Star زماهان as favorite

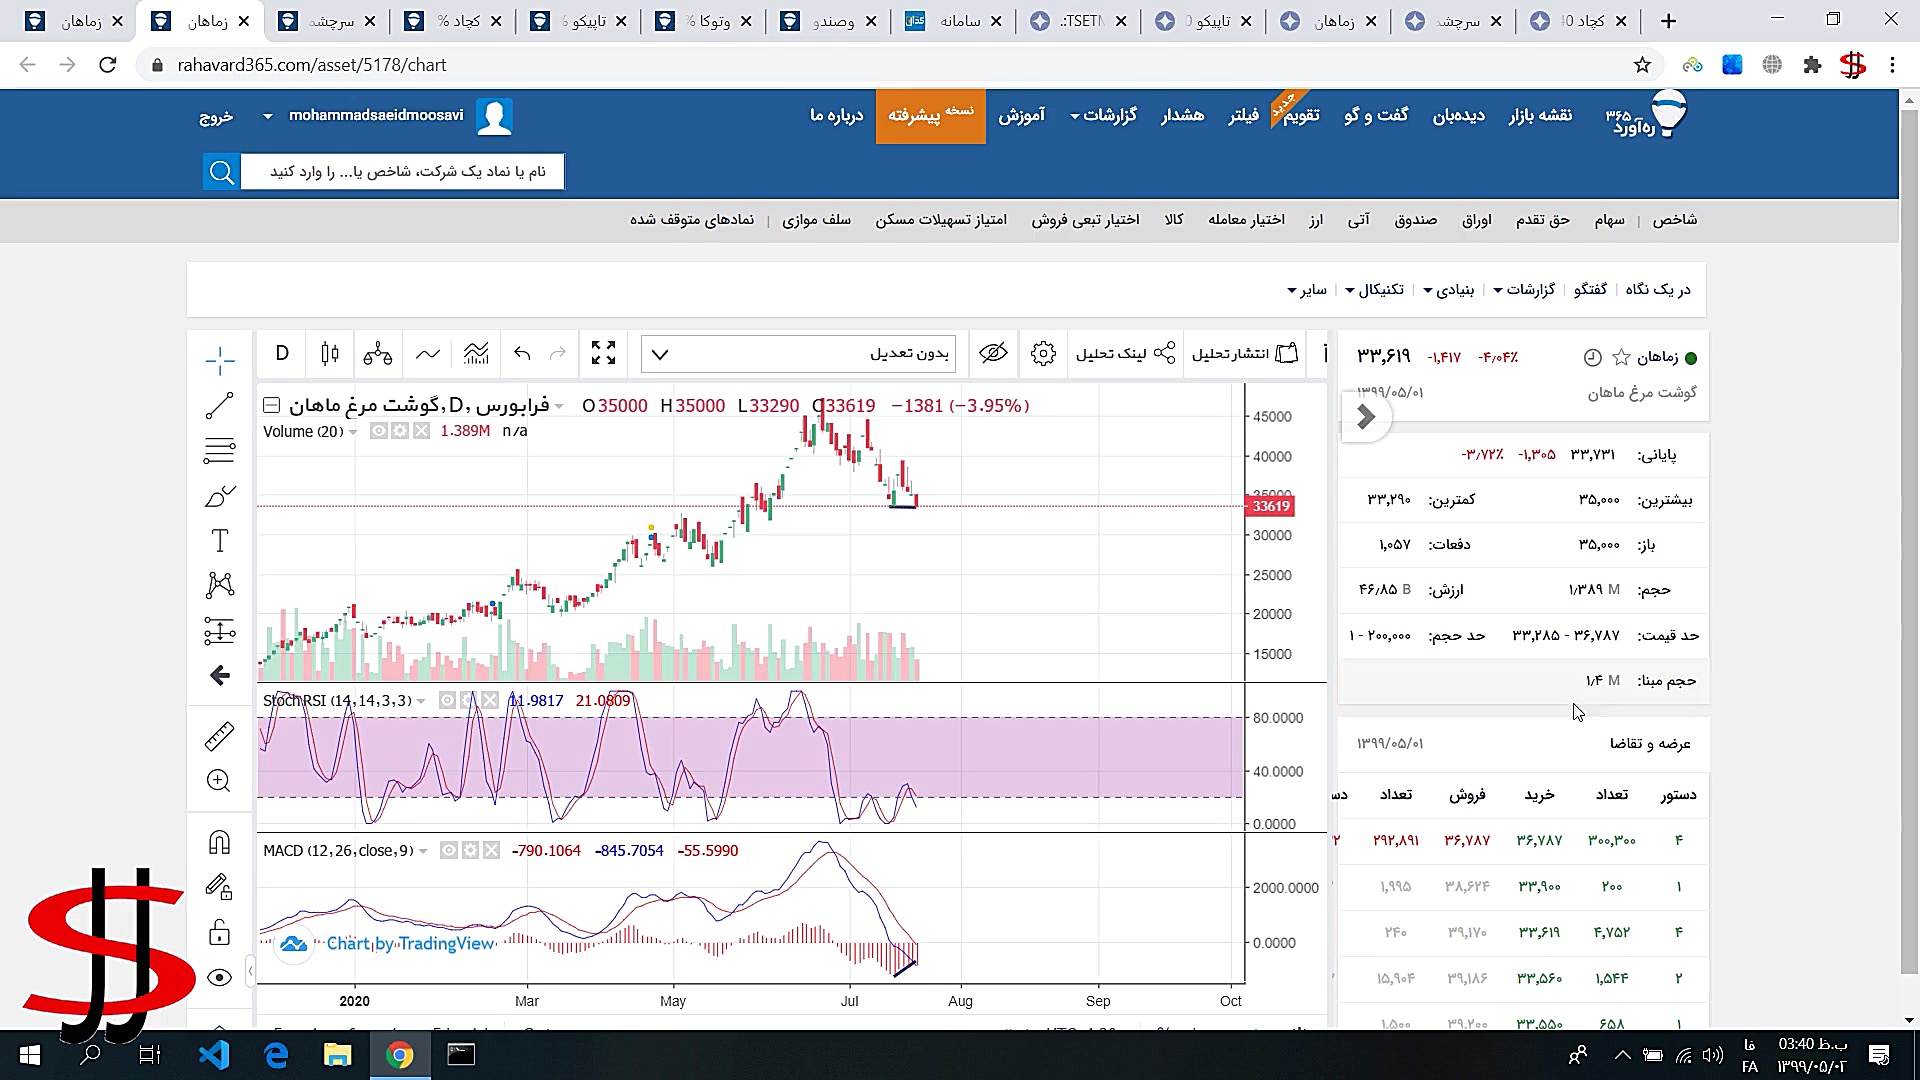tap(1621, 357)
